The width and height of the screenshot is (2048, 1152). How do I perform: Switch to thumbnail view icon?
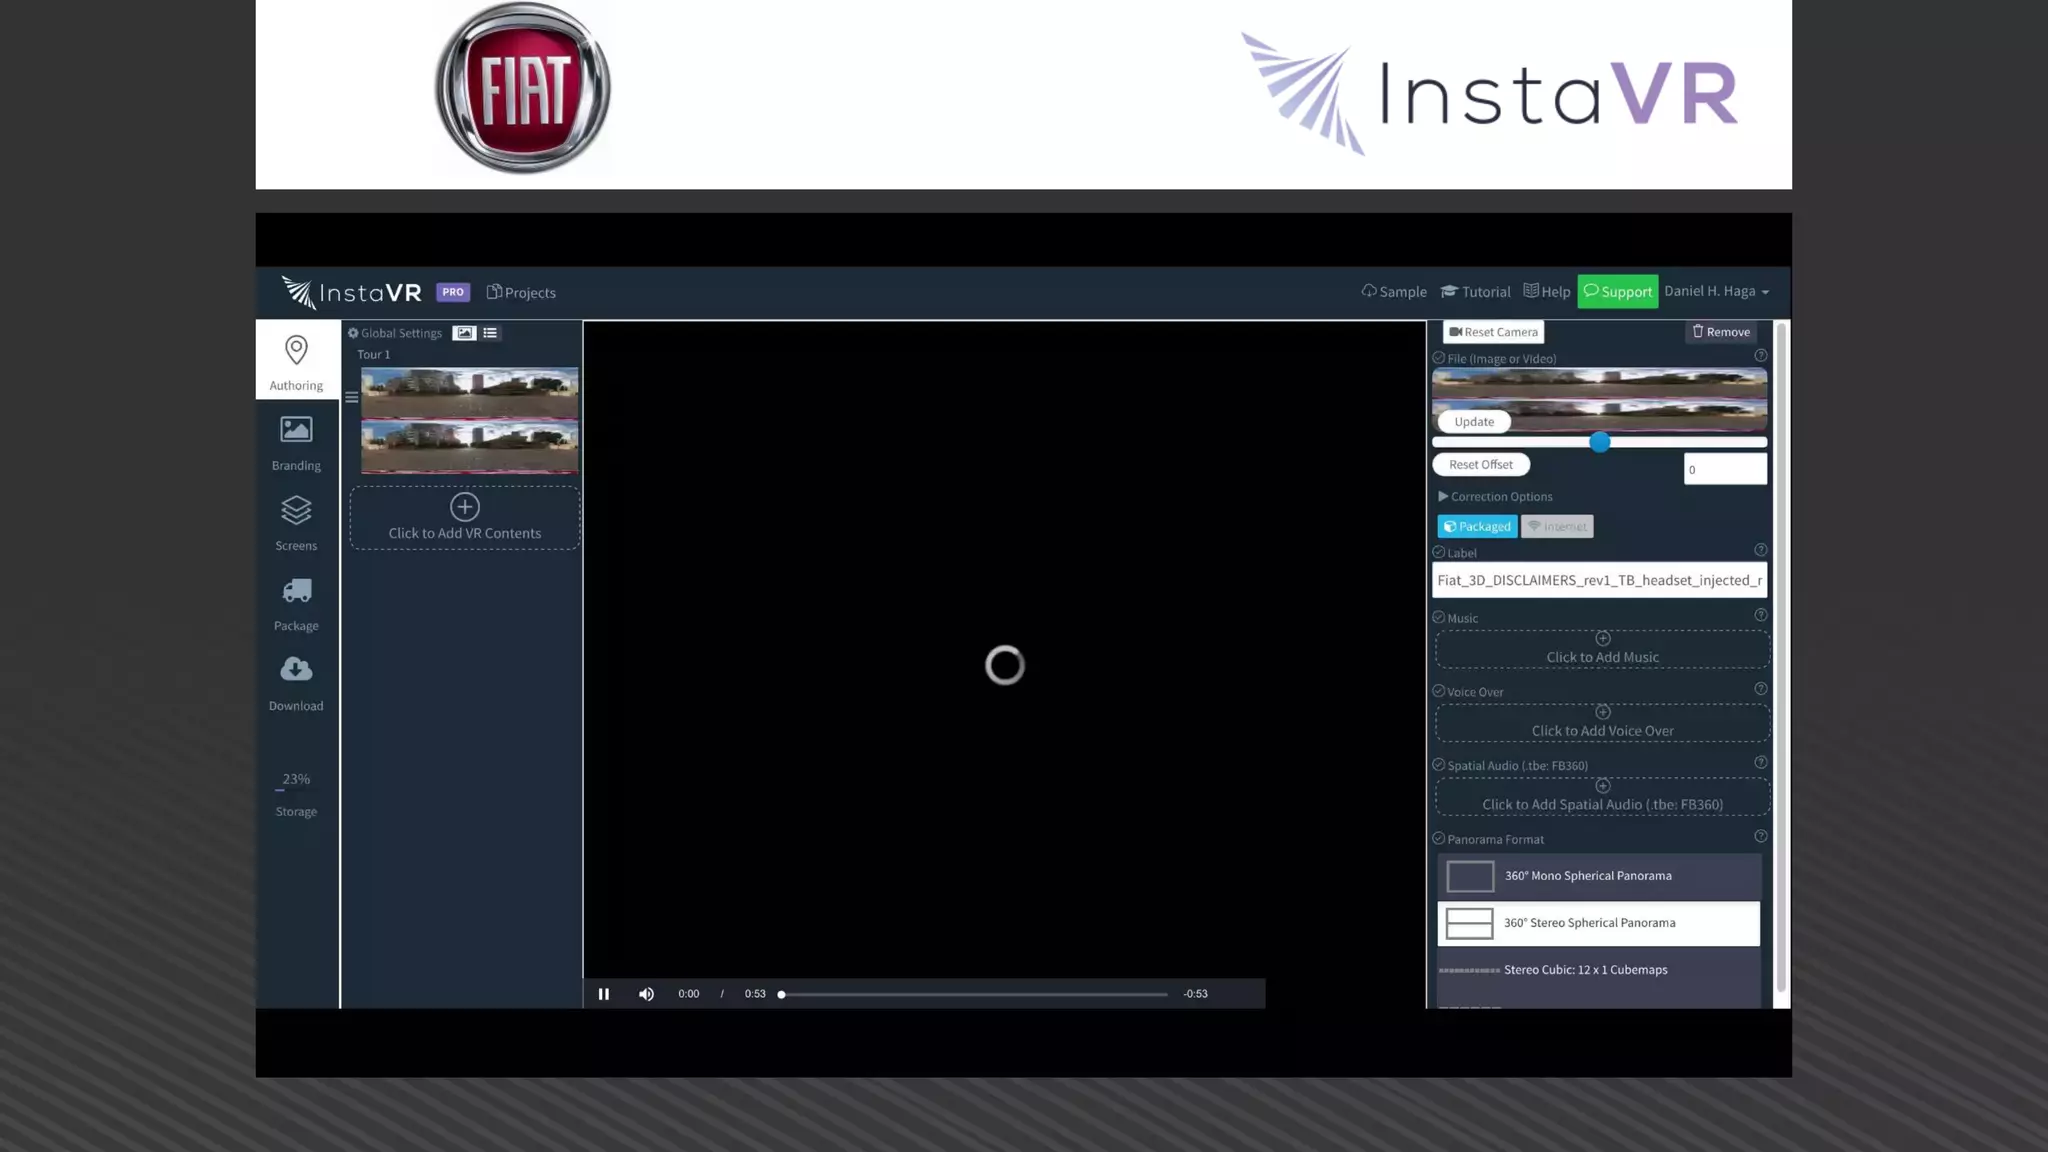[x=464, y=333]
